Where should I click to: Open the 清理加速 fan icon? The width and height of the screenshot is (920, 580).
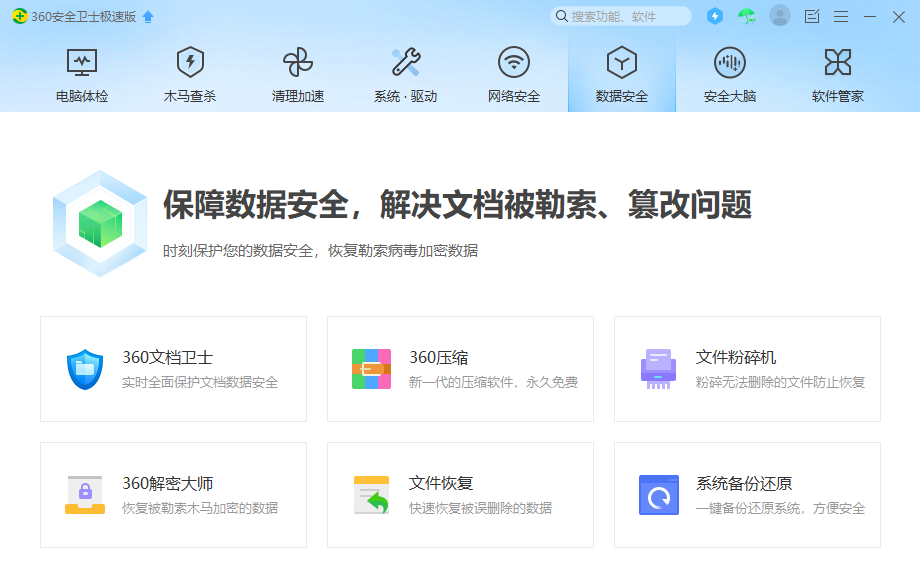coord(297,62)
